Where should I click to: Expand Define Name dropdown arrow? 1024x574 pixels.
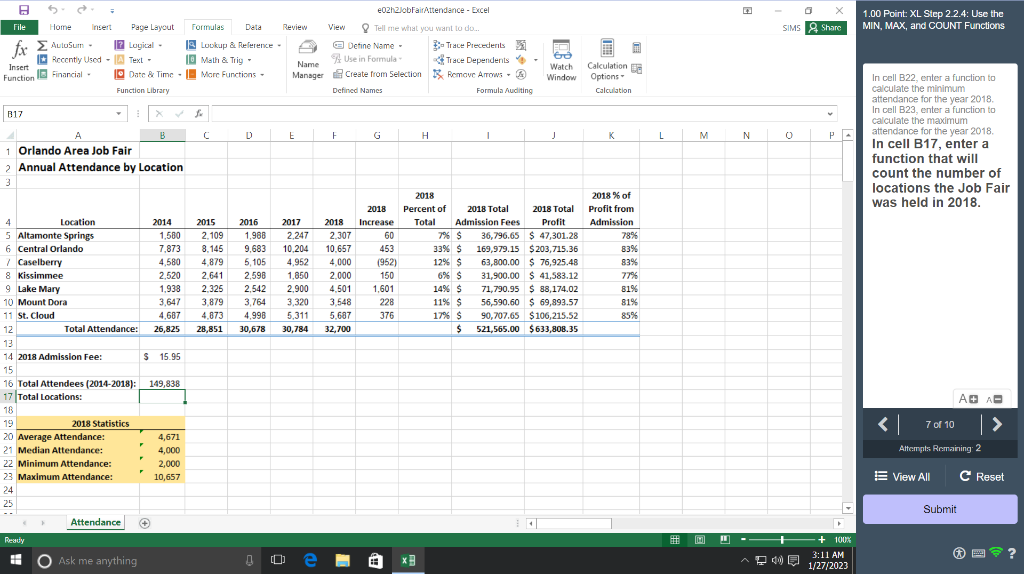click(400, 46)
